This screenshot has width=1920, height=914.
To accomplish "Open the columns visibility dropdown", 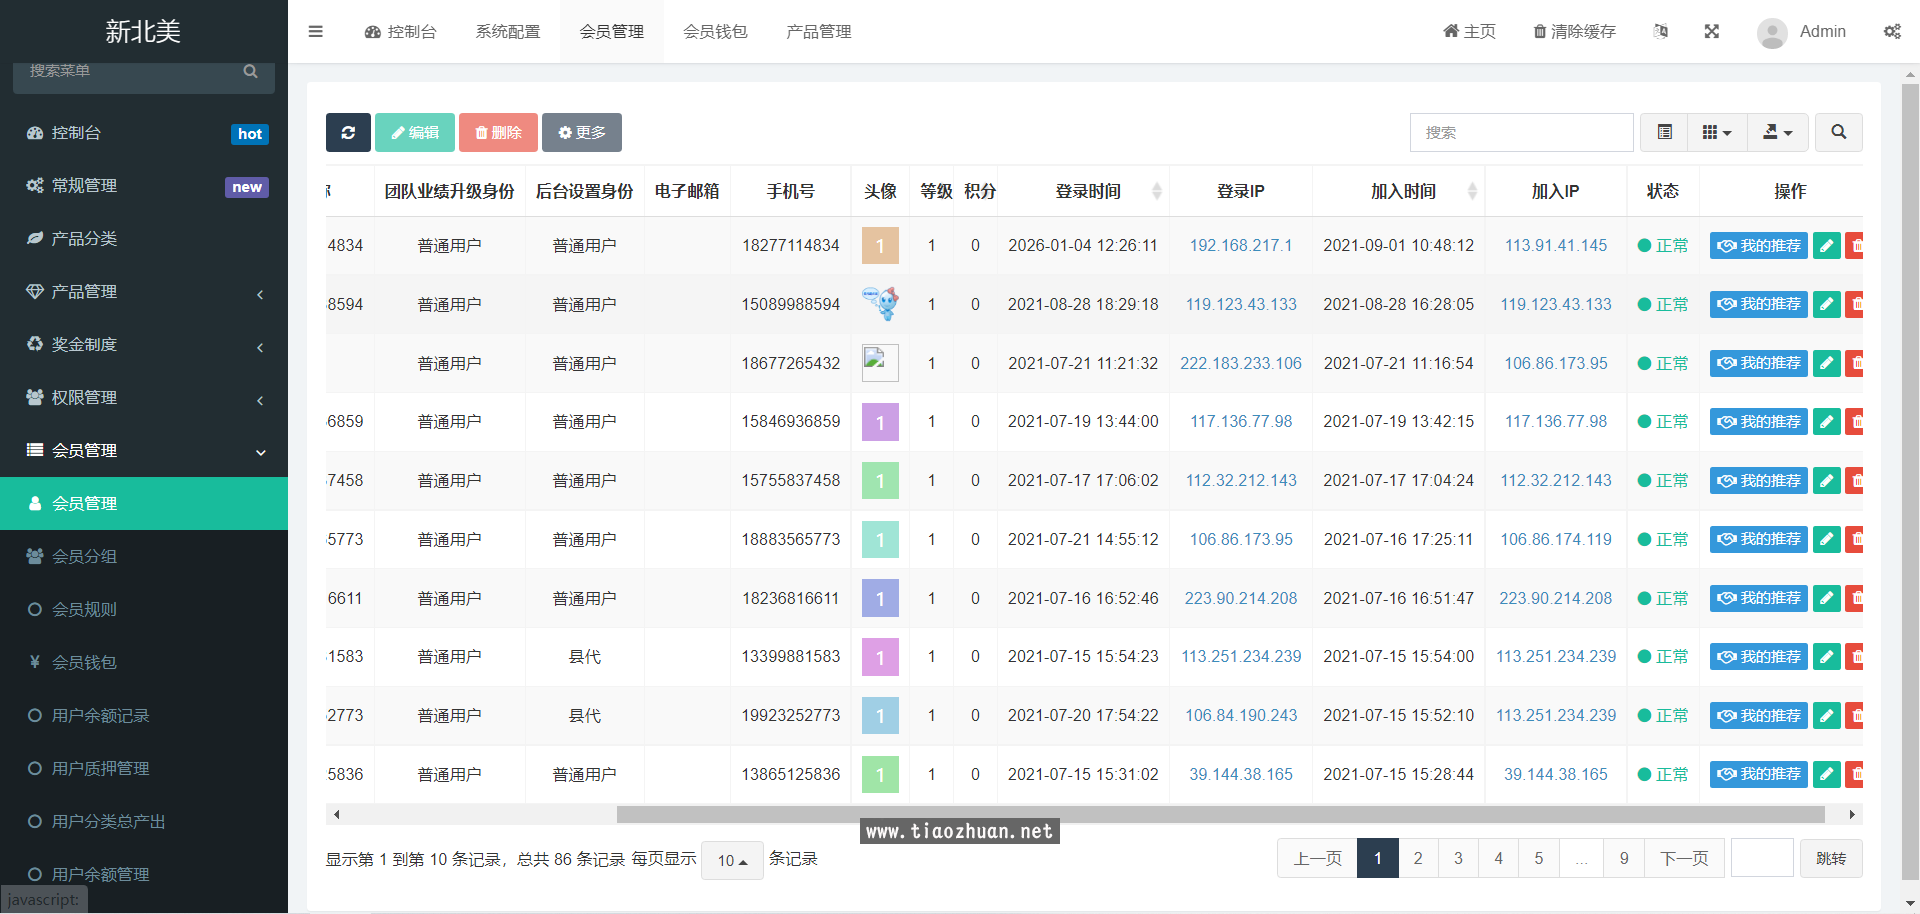I will [1717, 132].
